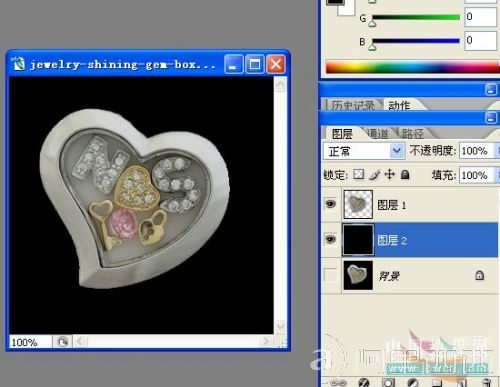Toggle lock all padlock icon
500x387 pixels.
[x=405, y=174]
